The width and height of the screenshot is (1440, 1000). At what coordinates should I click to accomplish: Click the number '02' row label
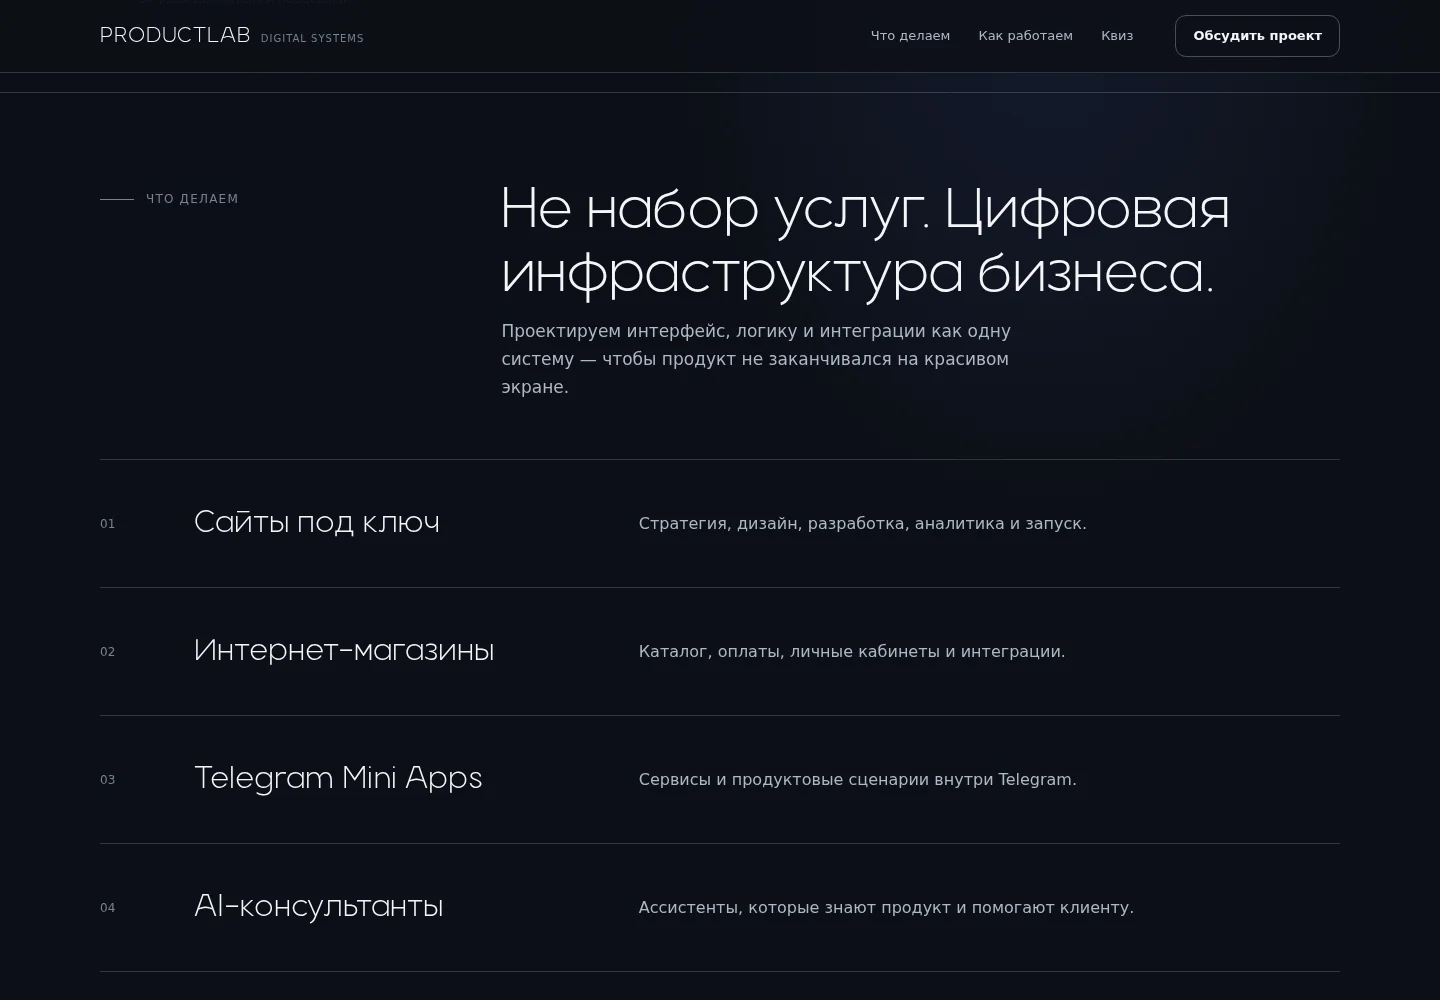pos(108,652)
